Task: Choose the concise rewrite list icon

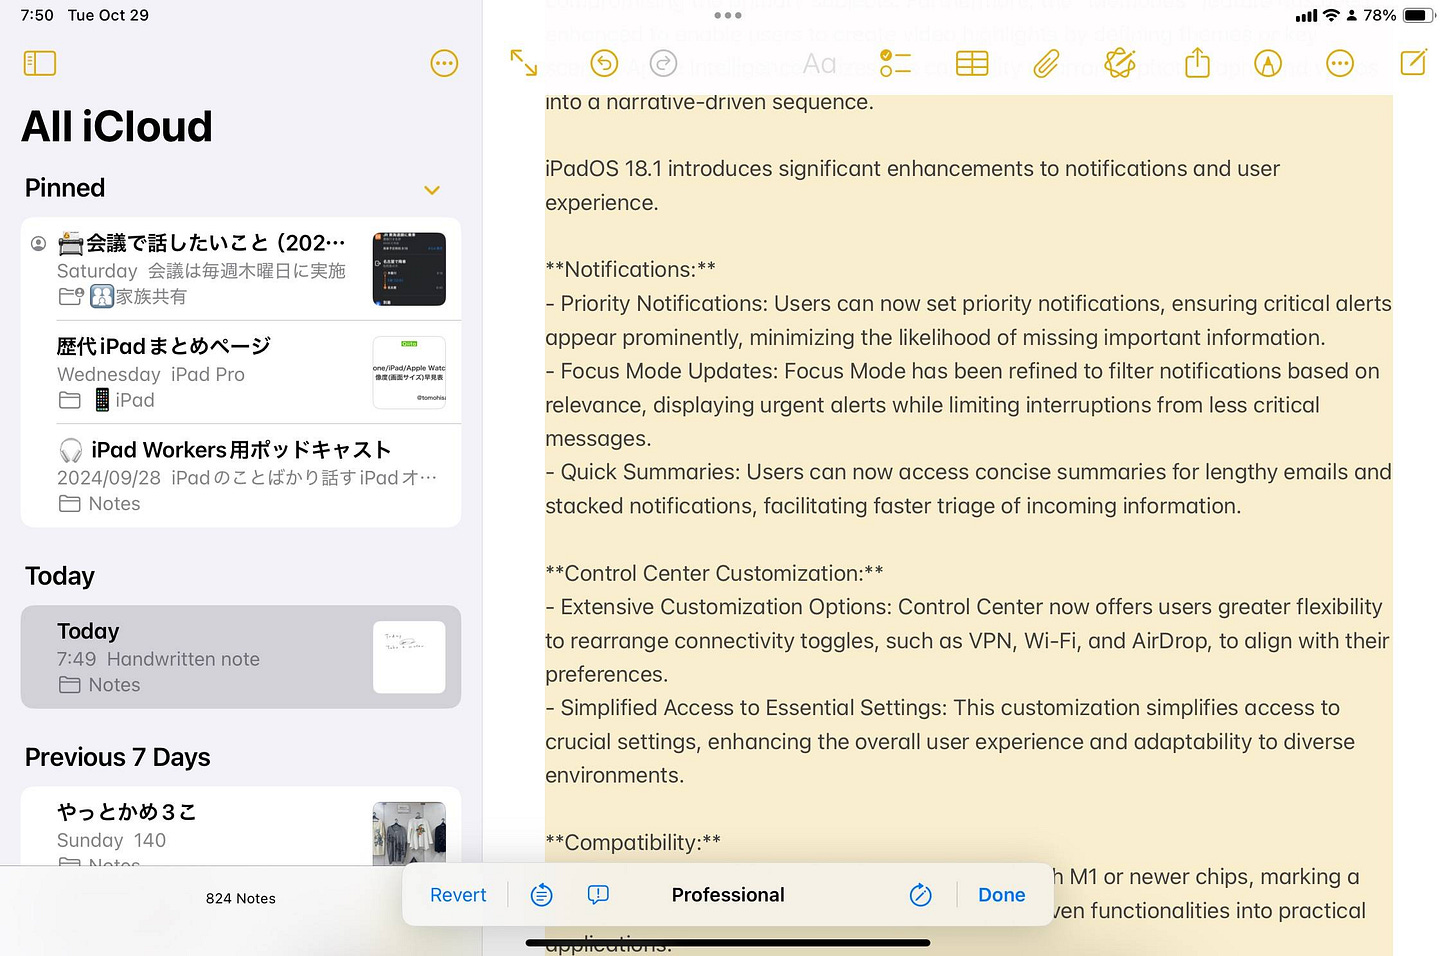Action: click(542, 895)
